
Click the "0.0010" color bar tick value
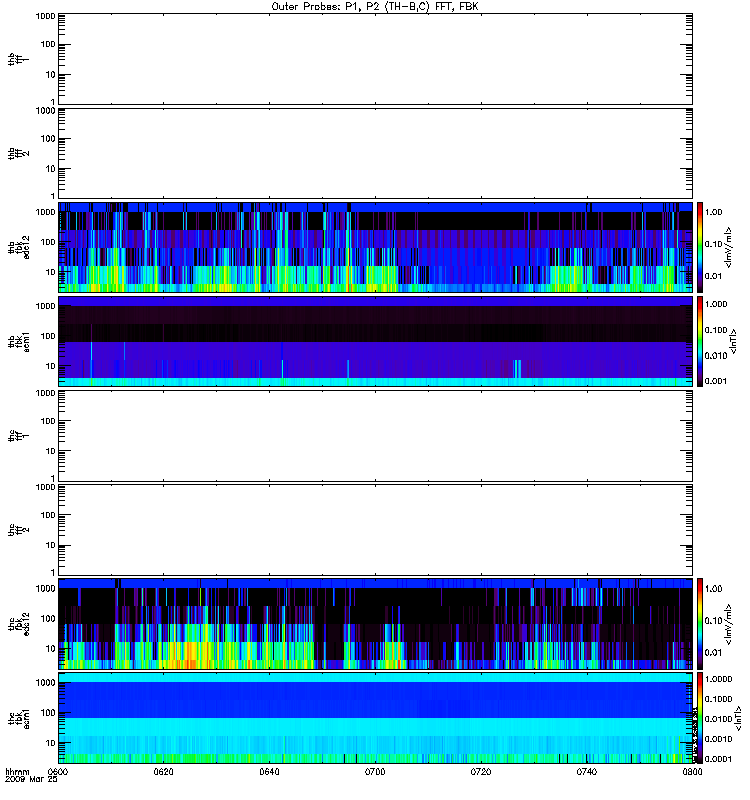click(718, 739)
